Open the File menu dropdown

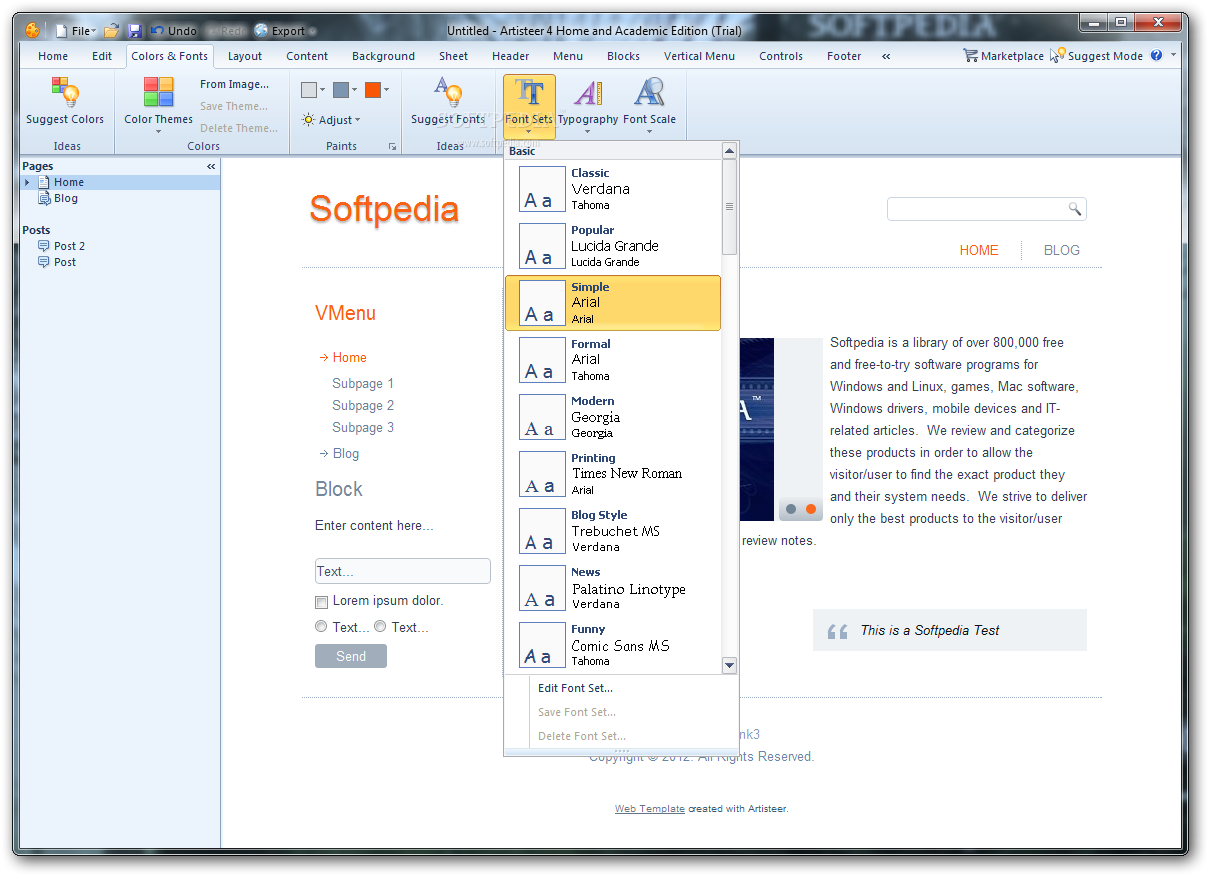(x=76, y=31)
